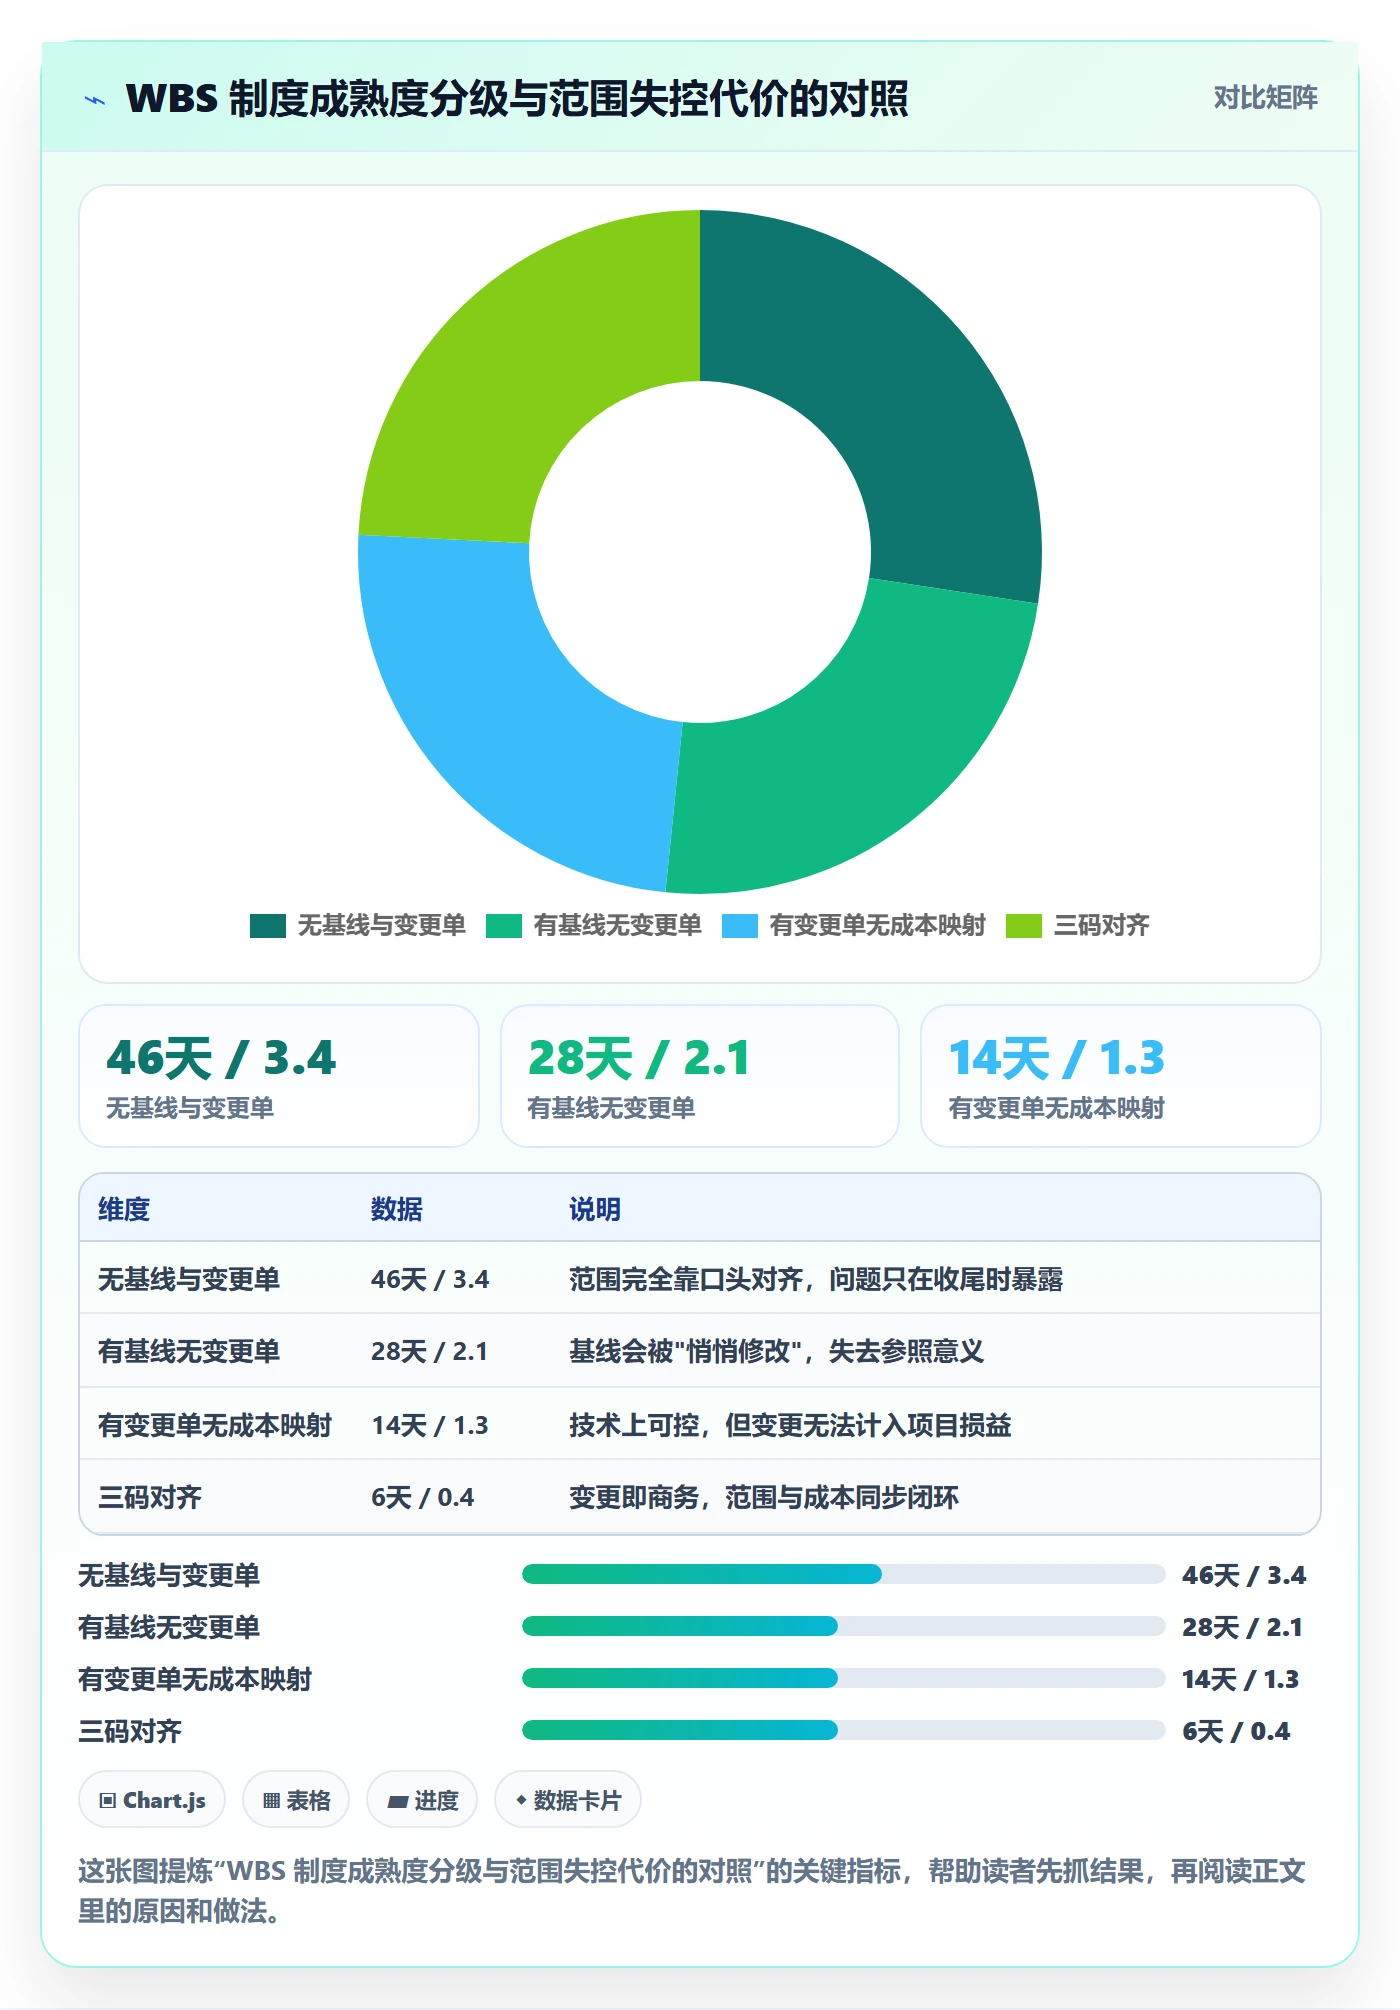Viewport: 1400px width, 2010px height.
Task: Select the 28天 / 2.1 data card
Action: (700, 1076)
